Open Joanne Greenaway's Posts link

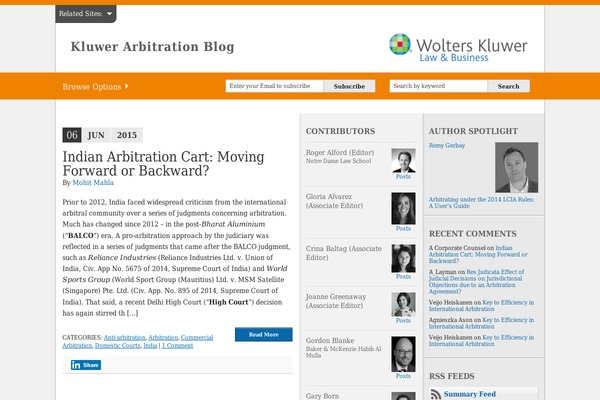coord(403,320)
